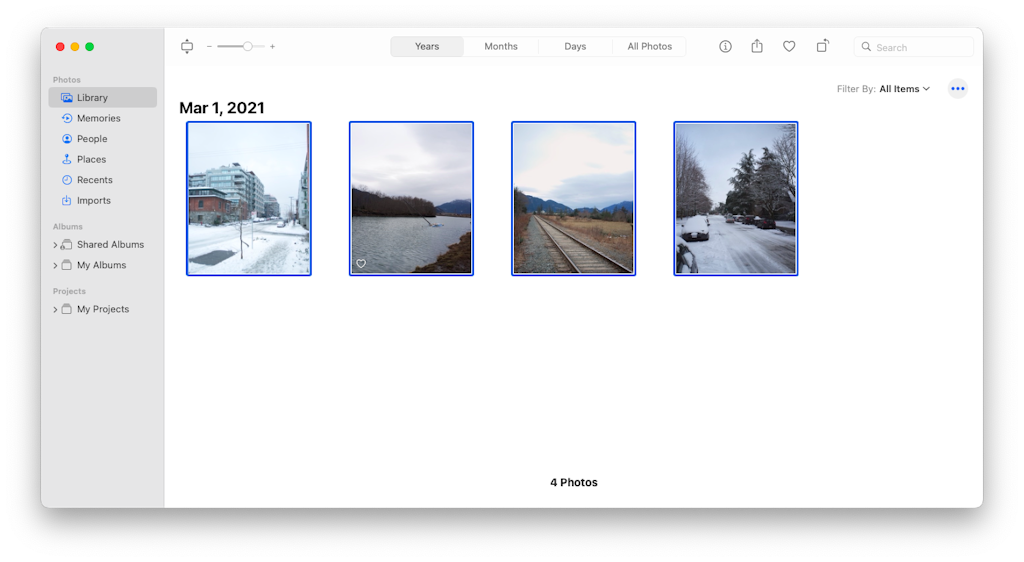Switch to the Months tab

pyautogui.click(x=501, y=47)
